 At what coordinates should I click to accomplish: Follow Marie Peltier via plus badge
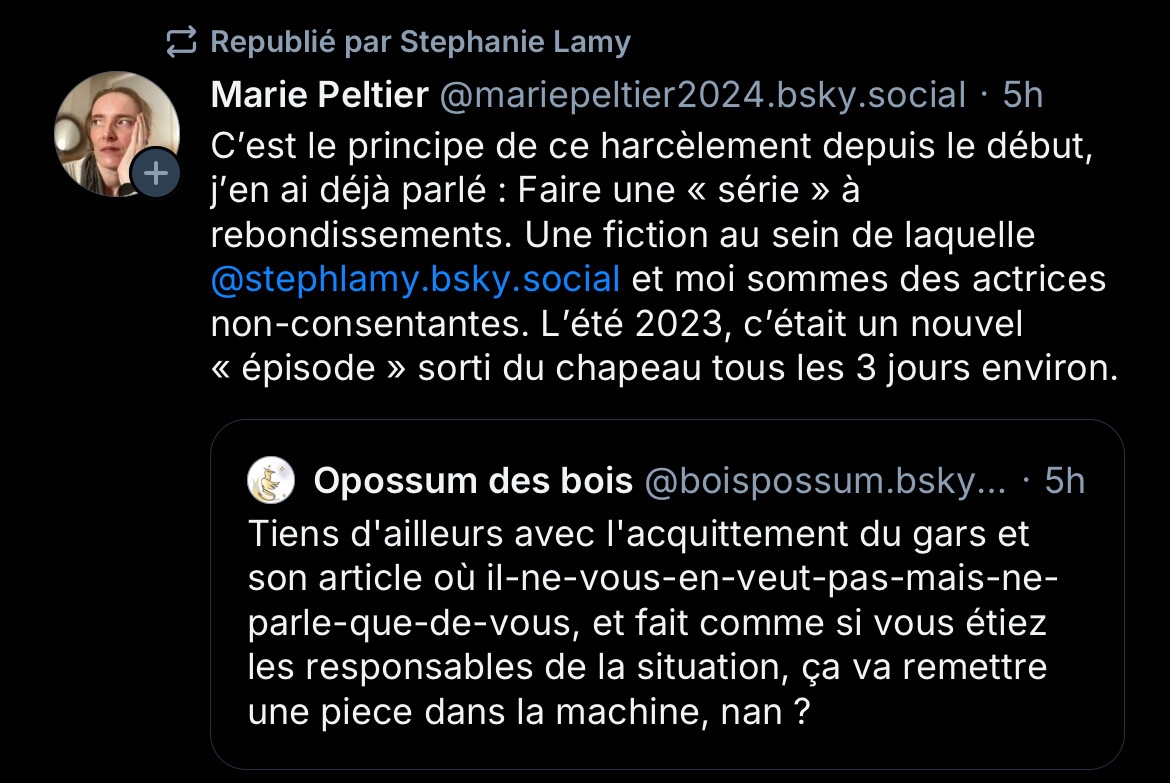pyautogui.click(x=157, y=174)
